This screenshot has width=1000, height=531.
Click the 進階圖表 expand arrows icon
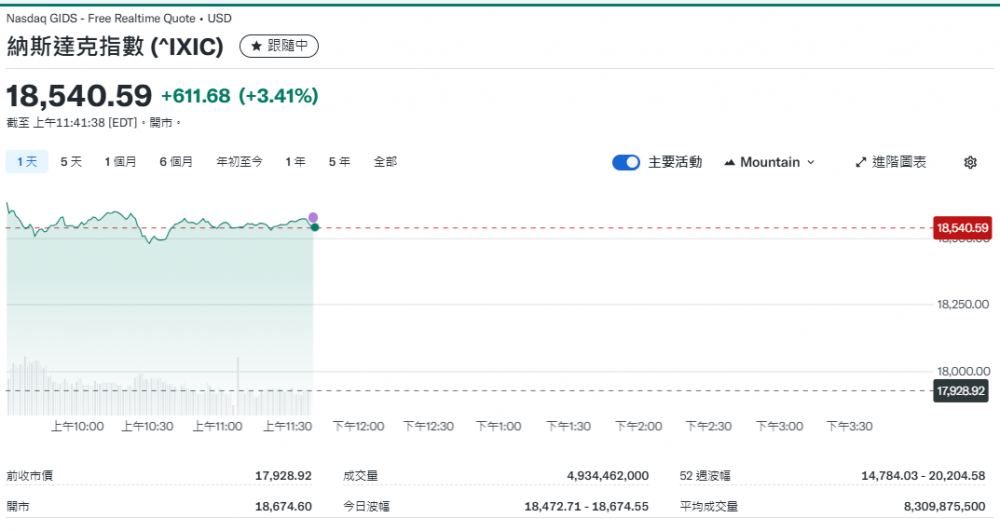coord(860,162)
